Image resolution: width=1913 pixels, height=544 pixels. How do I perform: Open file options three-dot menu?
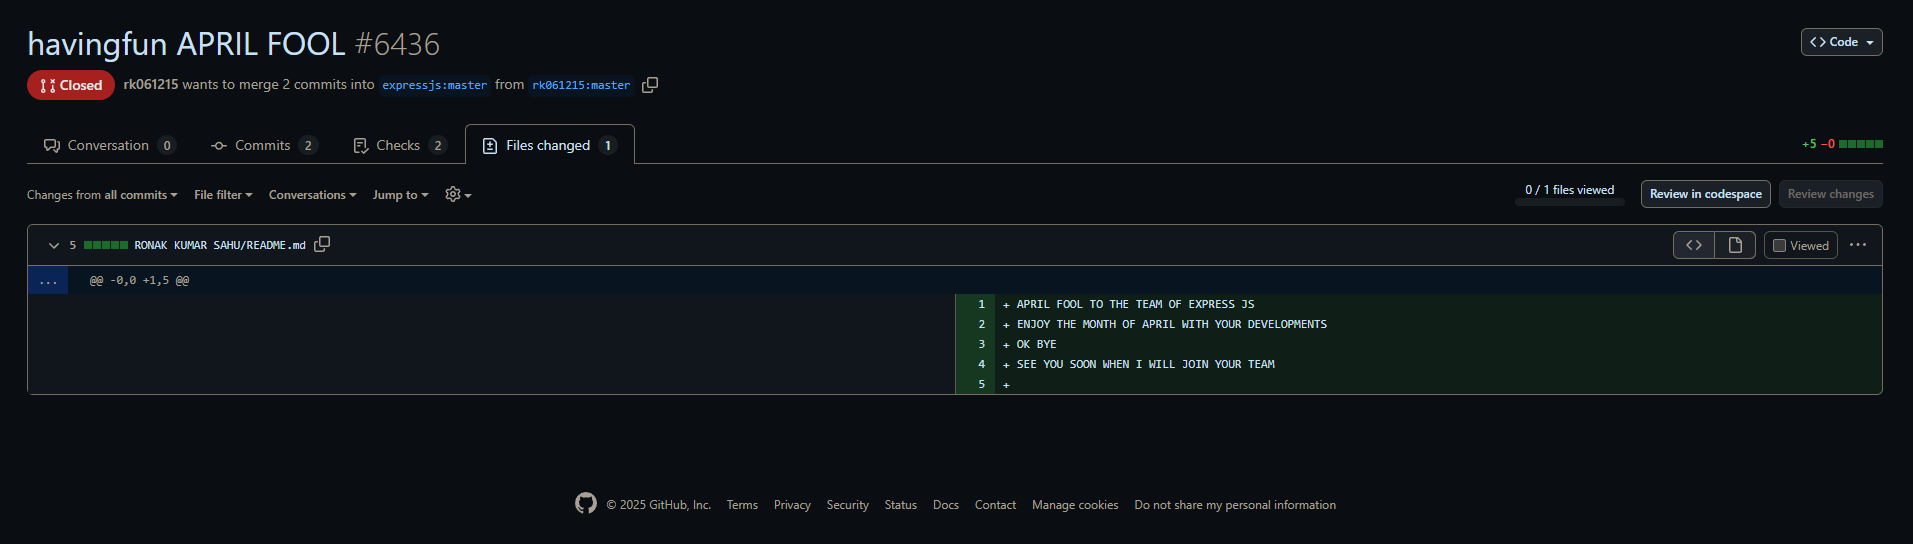1858,245
